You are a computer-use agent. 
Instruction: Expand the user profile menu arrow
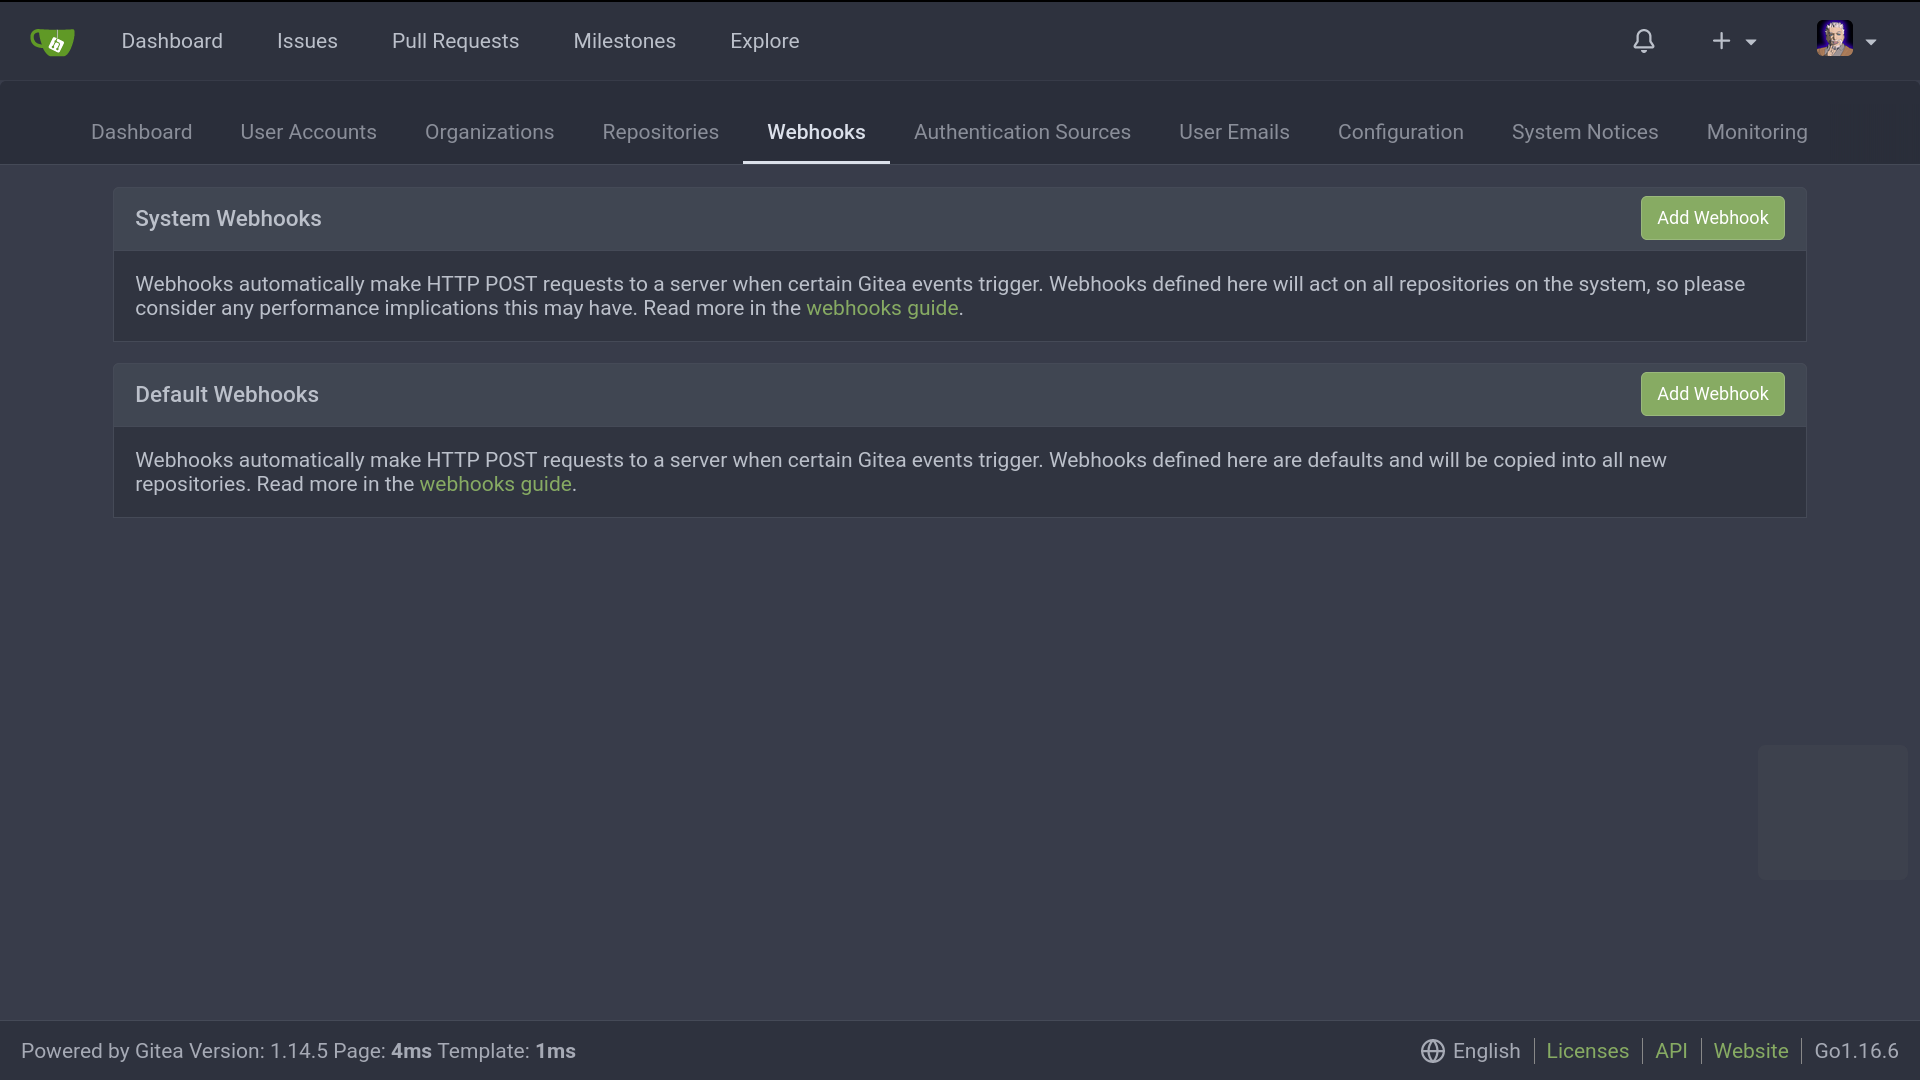[x=1871, y=42]
